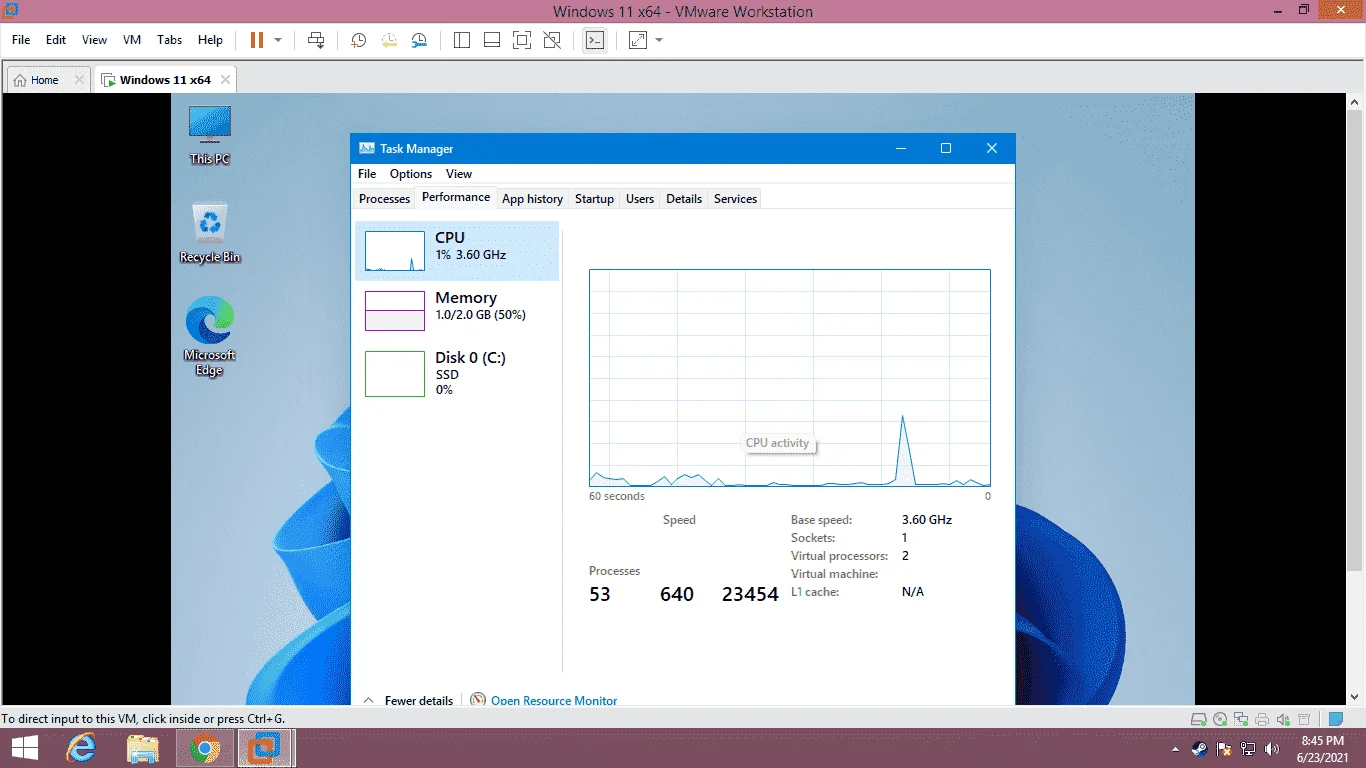Click the CD/DVD drive status icon
This screenshot has width=1366, height=768.
(x=1220, y=719)
